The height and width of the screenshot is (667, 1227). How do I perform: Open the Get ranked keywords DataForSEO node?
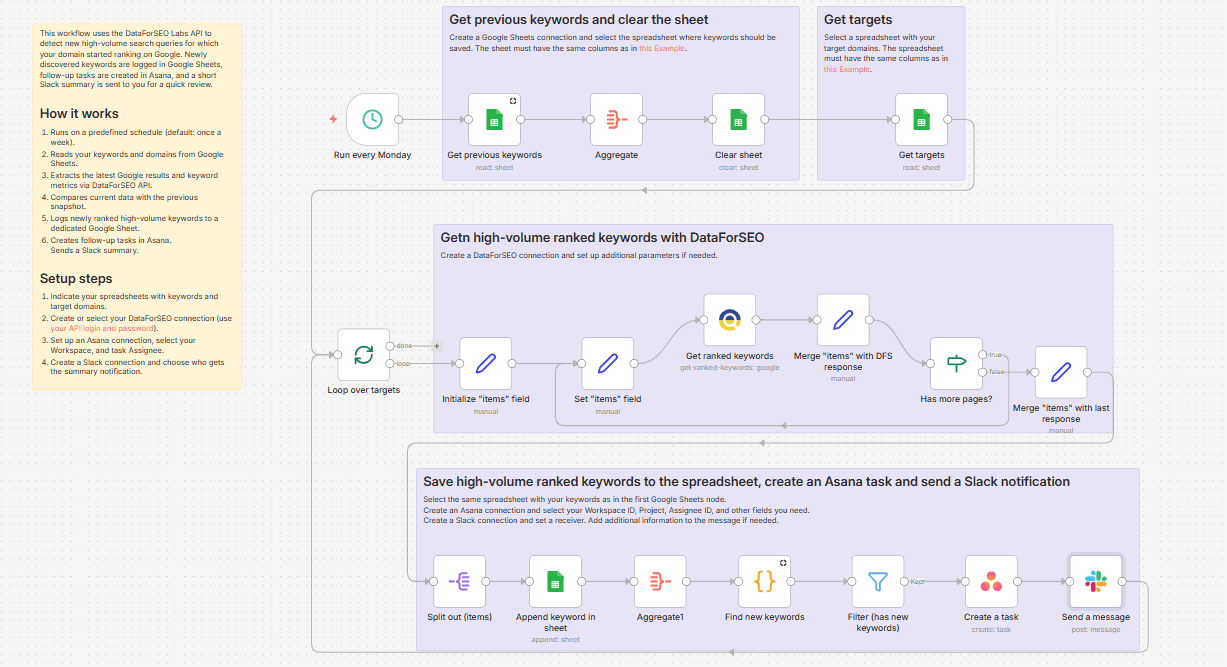tap(729, 320)
